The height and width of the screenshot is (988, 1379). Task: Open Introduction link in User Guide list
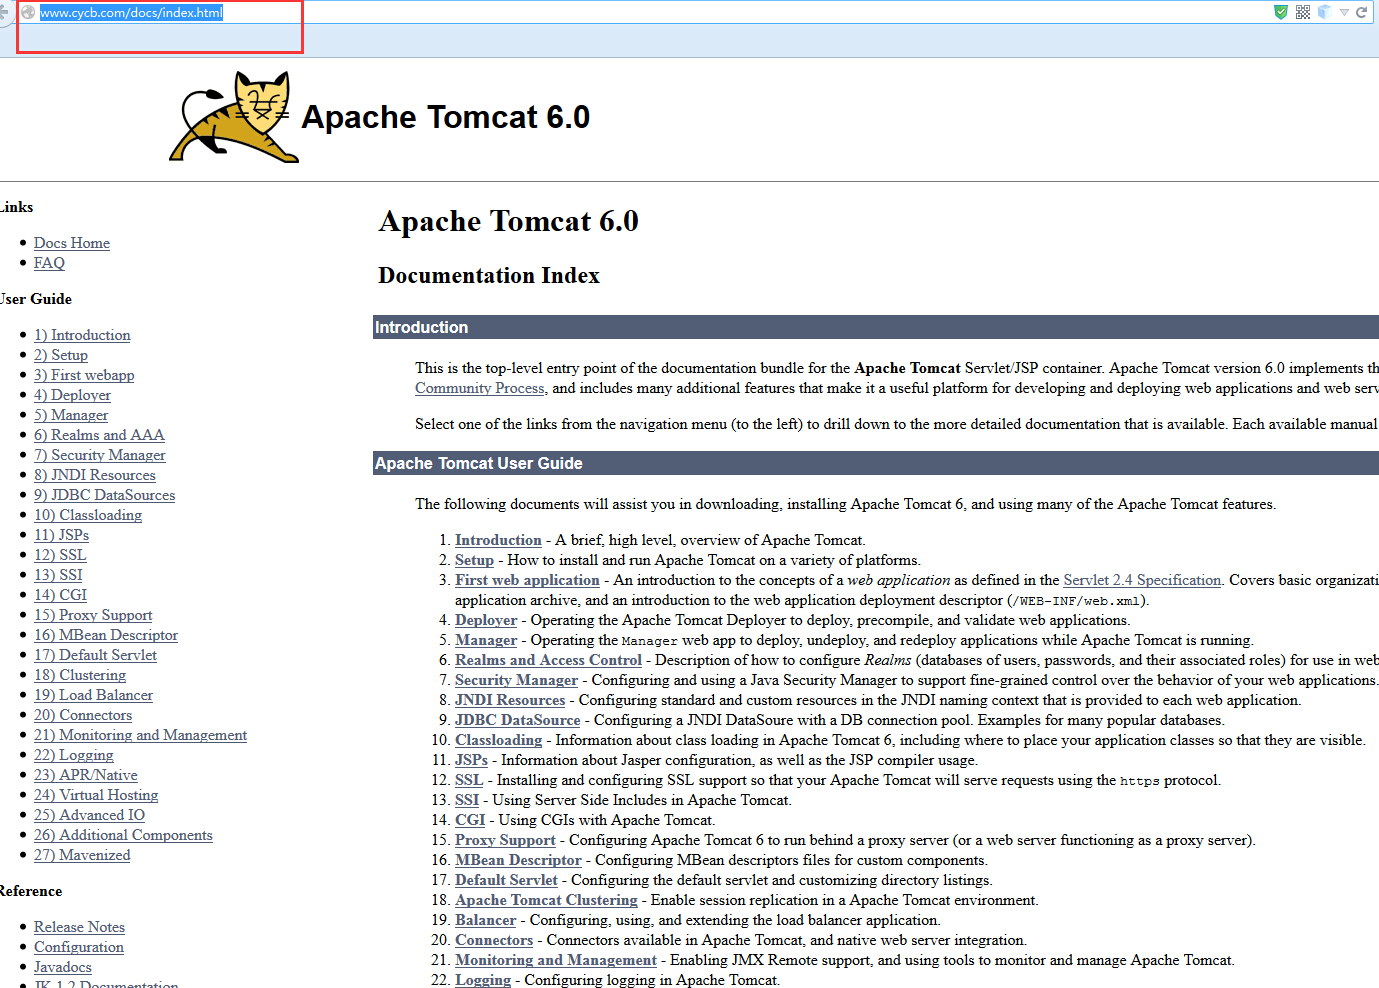click(498, 540)
